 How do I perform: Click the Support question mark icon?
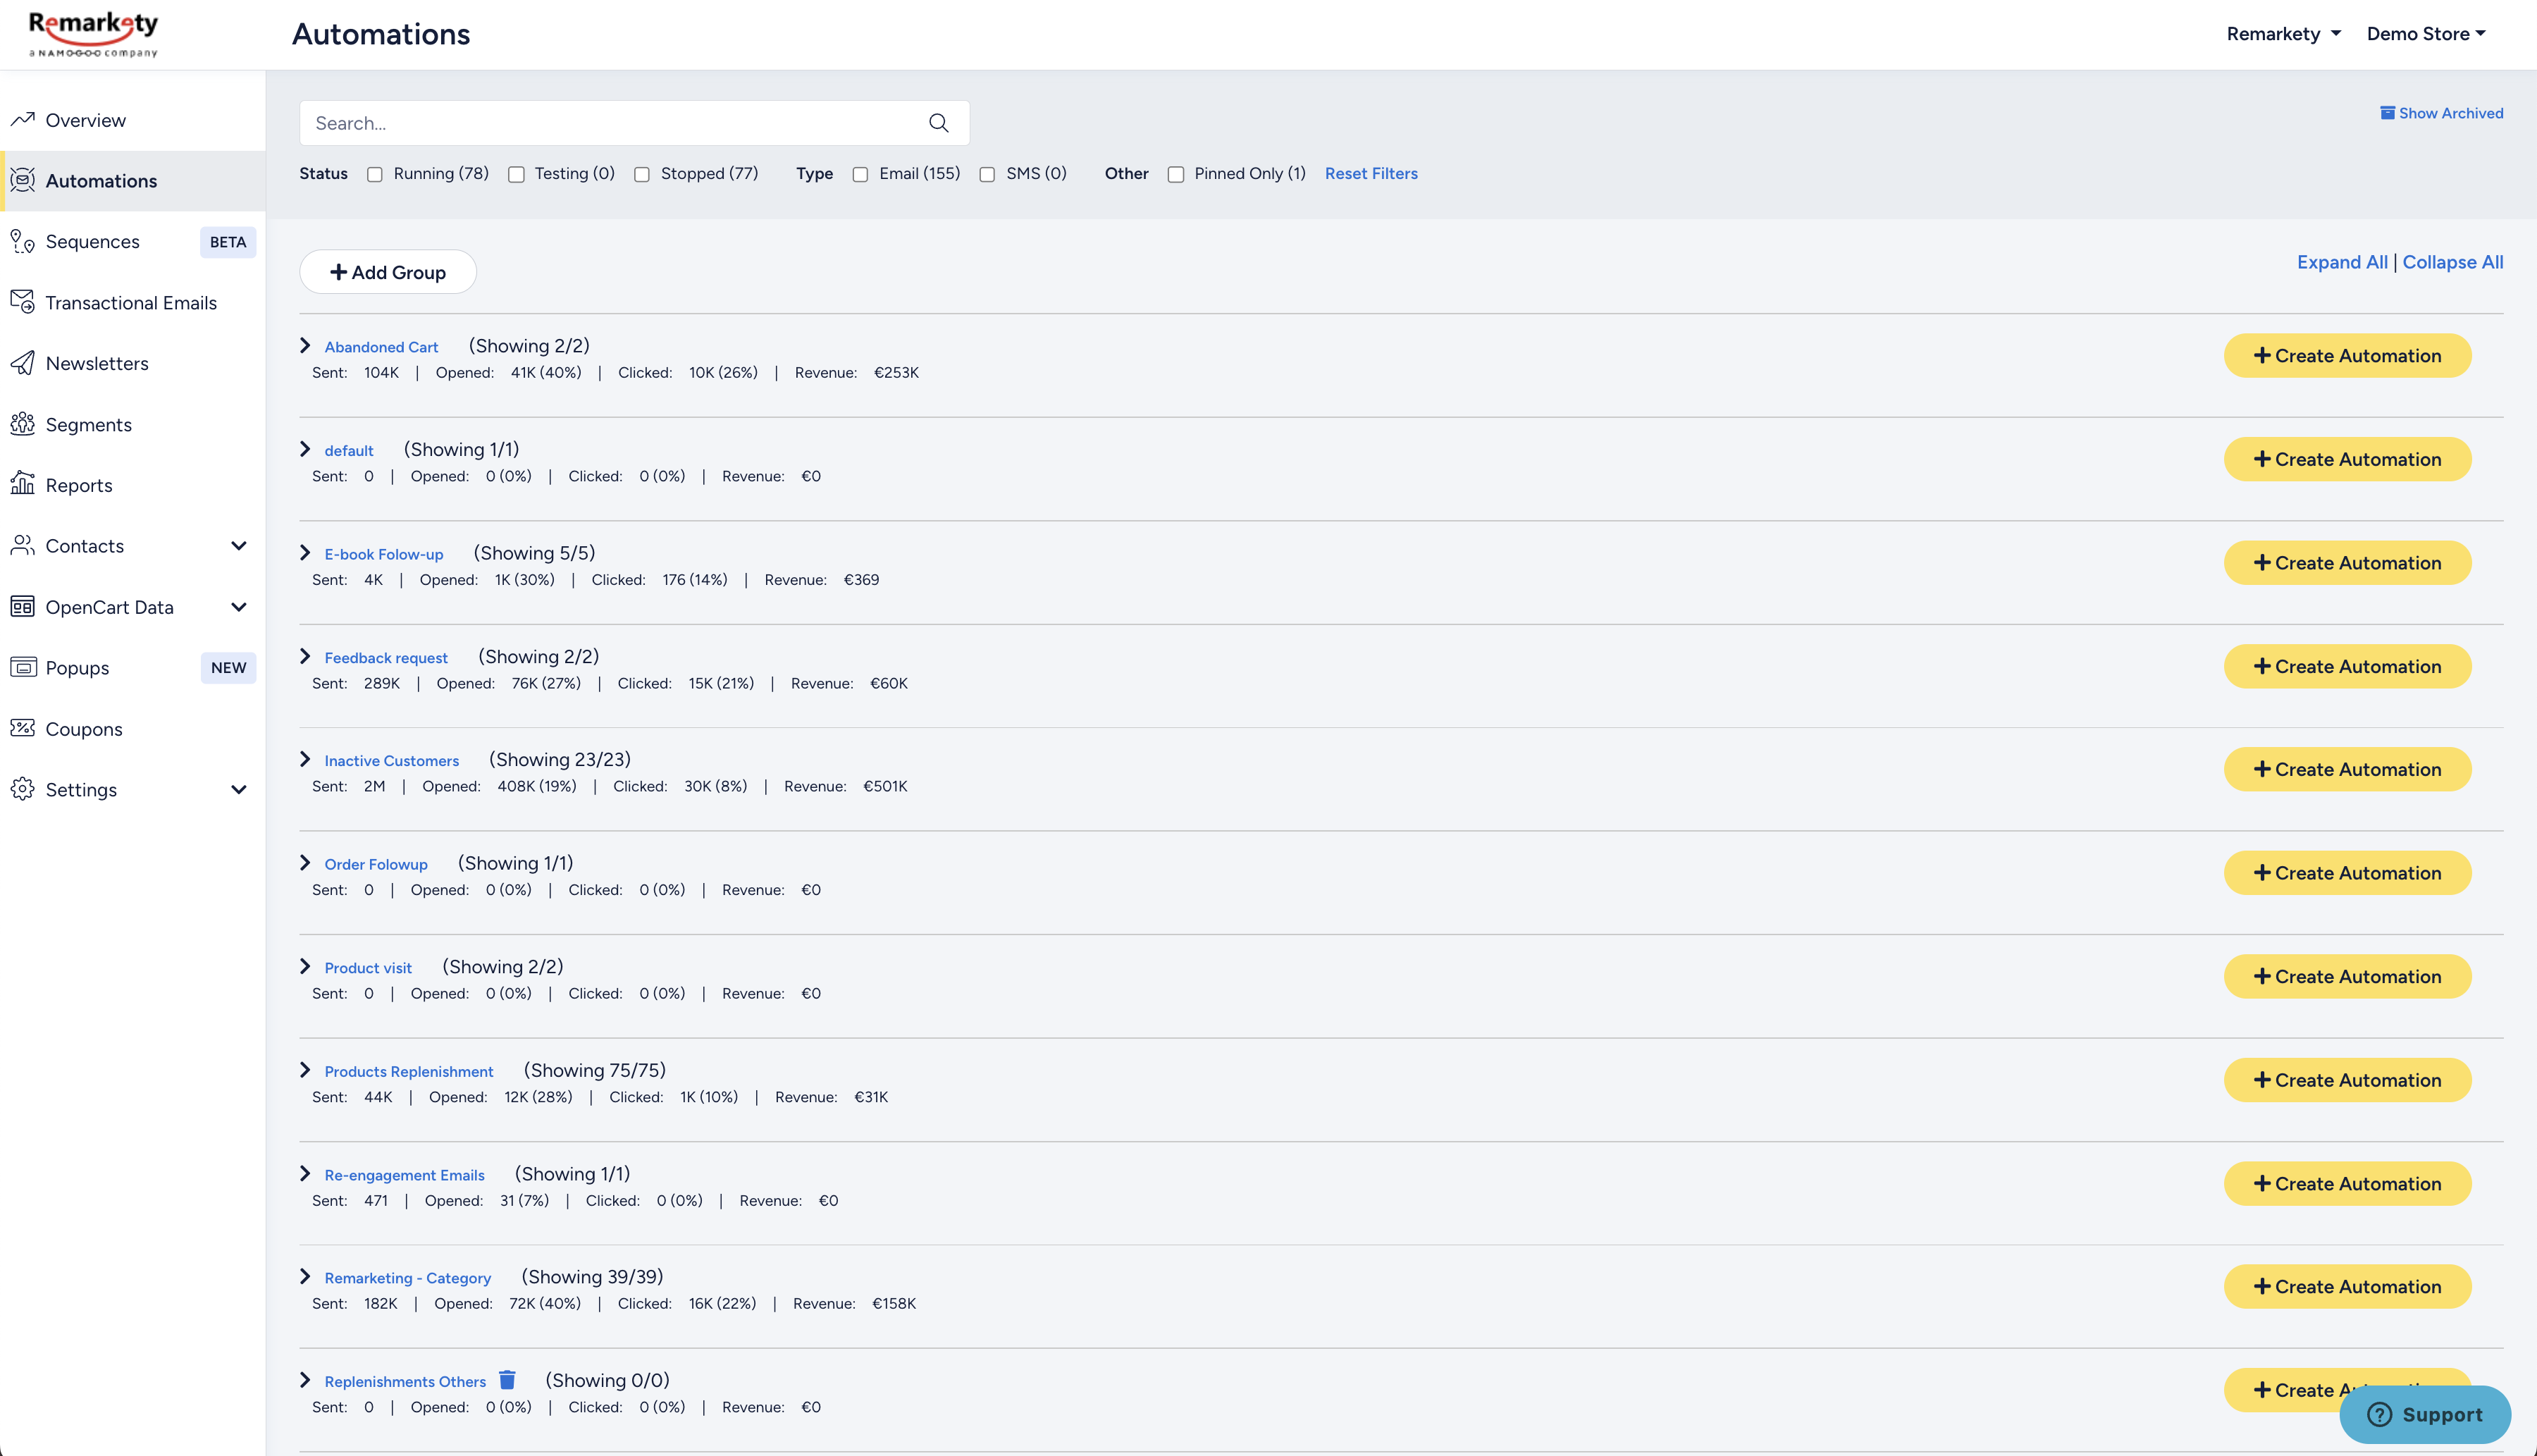point(2380,1414)
